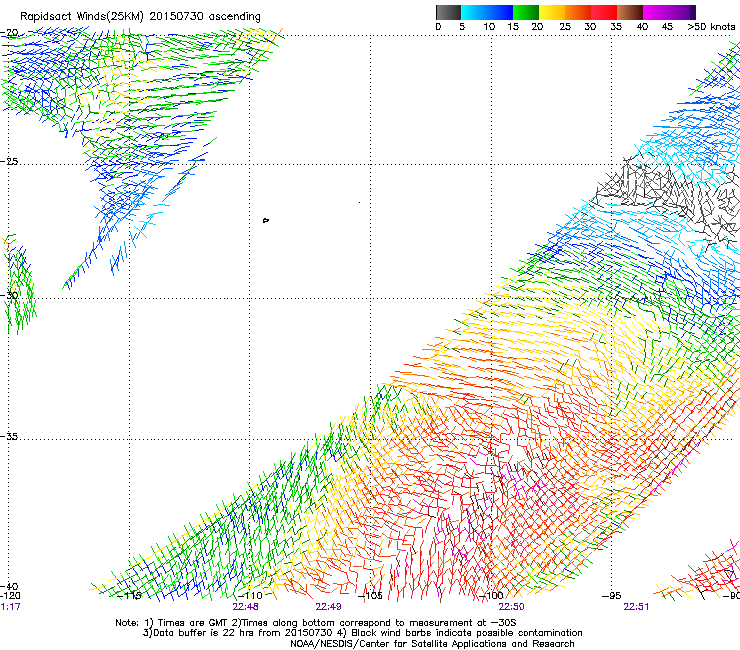Image resolution: width=740 pixels, height=650 pixels.
Task: Click the magenta 40-45 knots legend segment
Action: click(656, 12)
